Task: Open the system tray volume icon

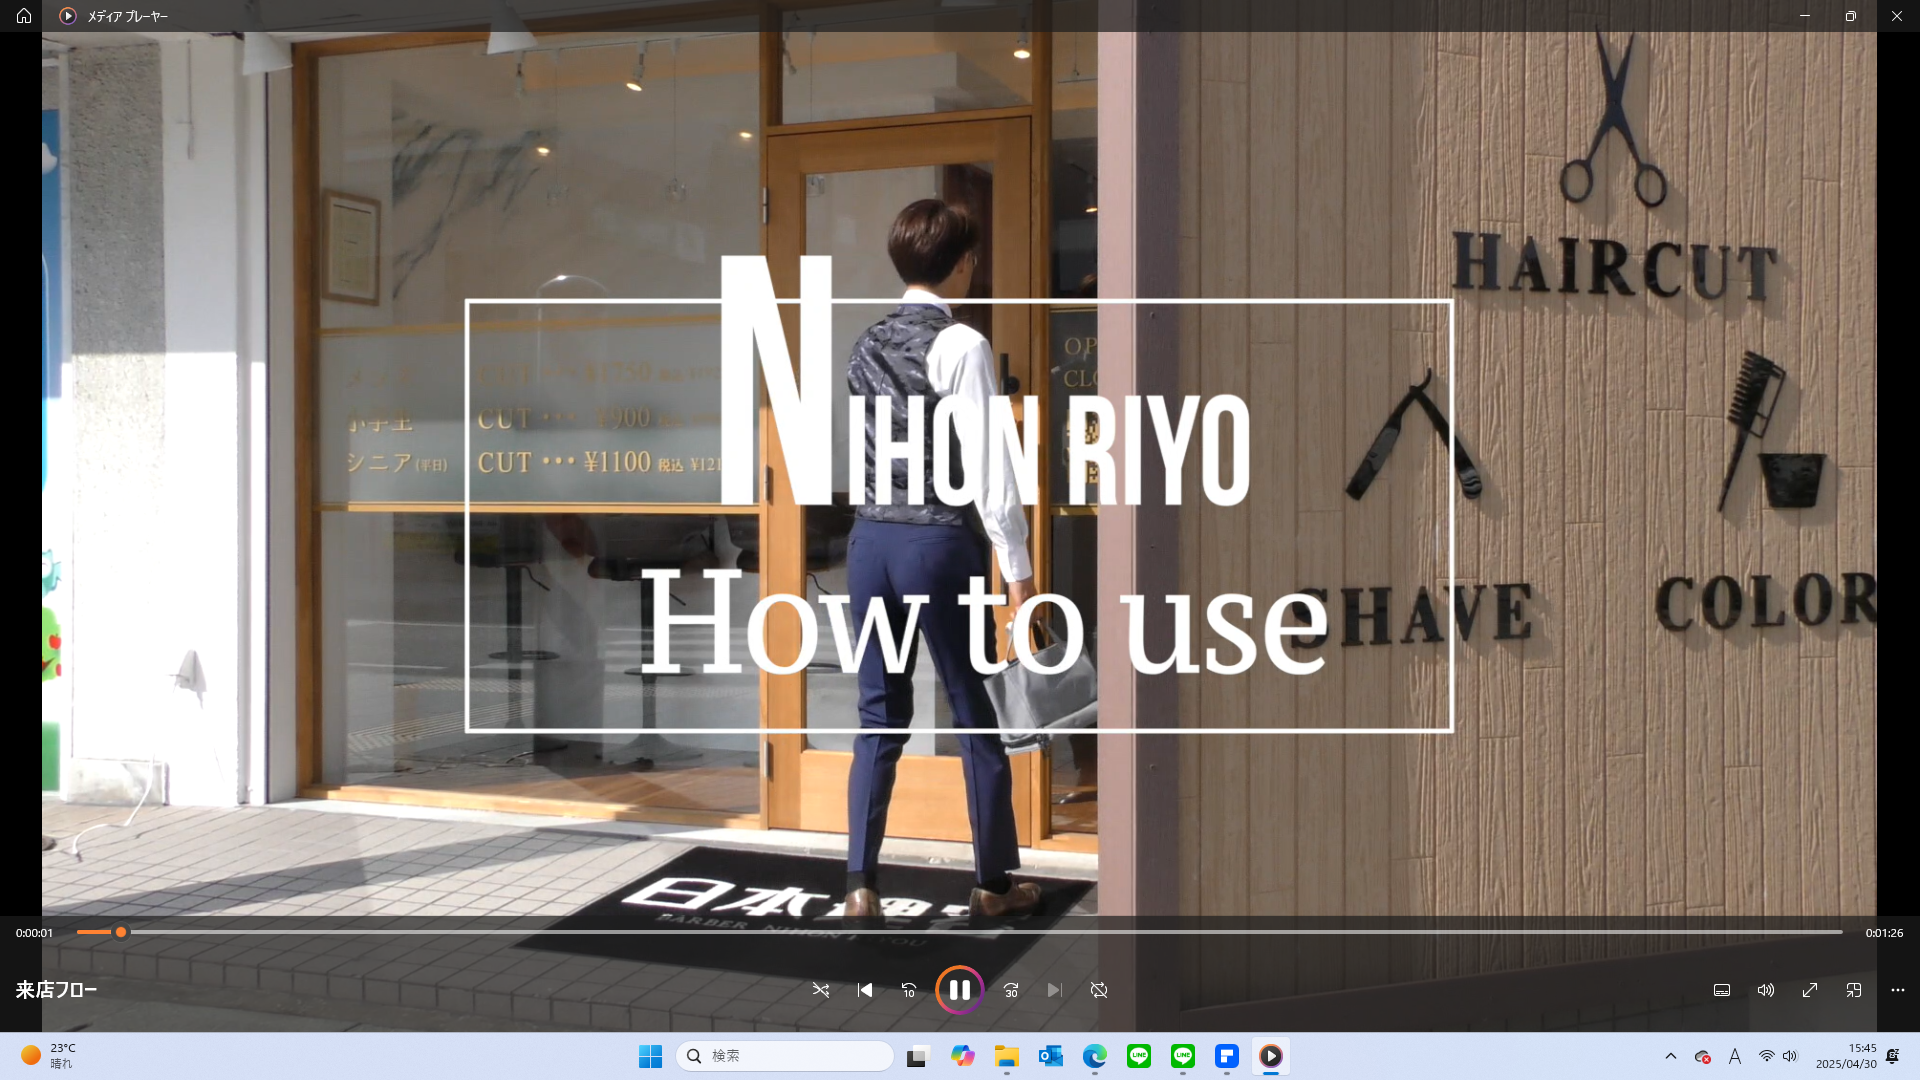Action: coord(1790,1056)
